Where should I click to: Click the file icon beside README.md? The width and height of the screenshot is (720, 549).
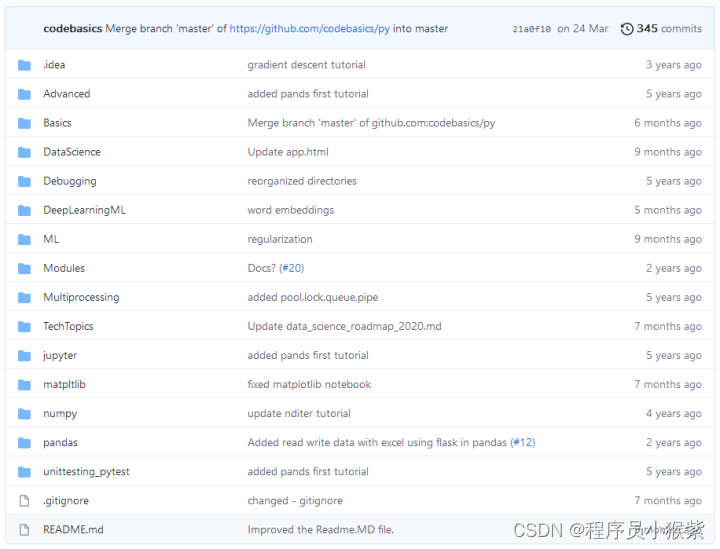(x=24, y=530)
